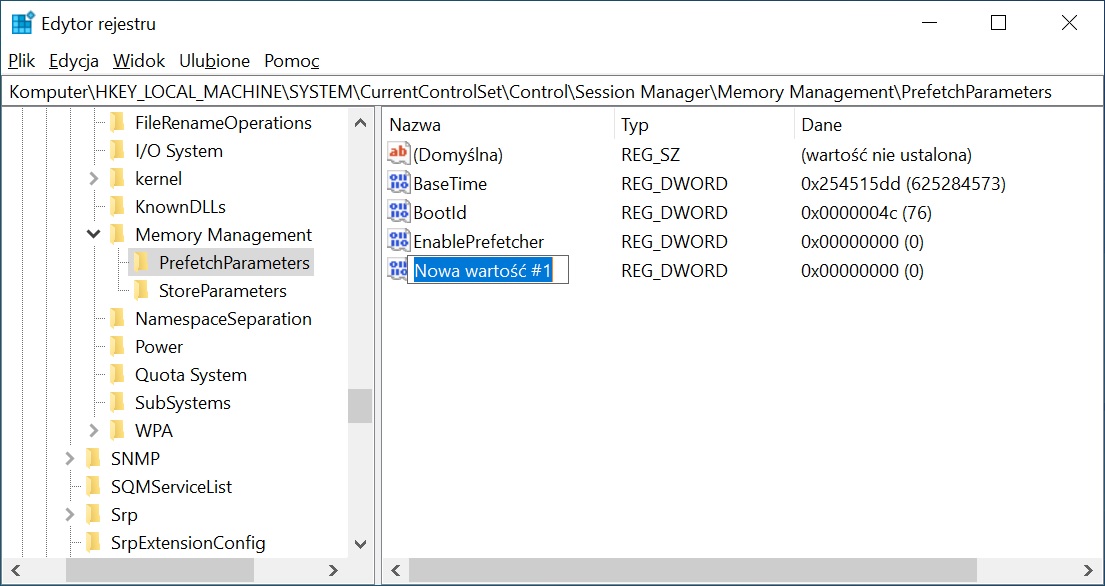Collapse the Memory Management tree node

(93, 235)
